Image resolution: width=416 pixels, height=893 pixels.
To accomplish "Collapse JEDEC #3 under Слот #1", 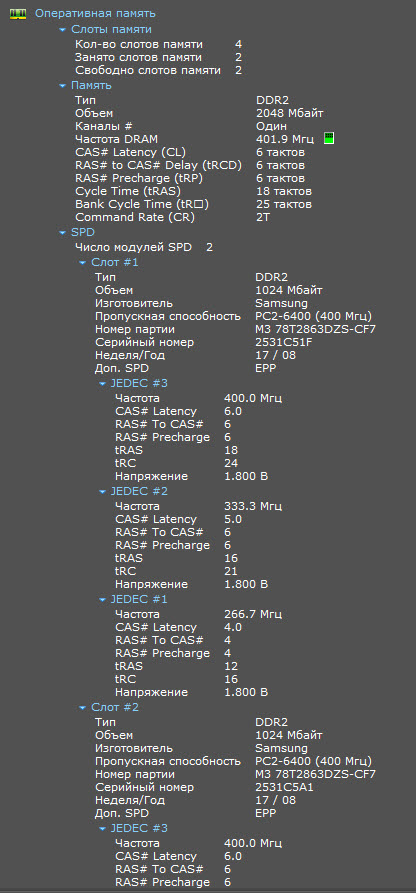I will [102, 384].
